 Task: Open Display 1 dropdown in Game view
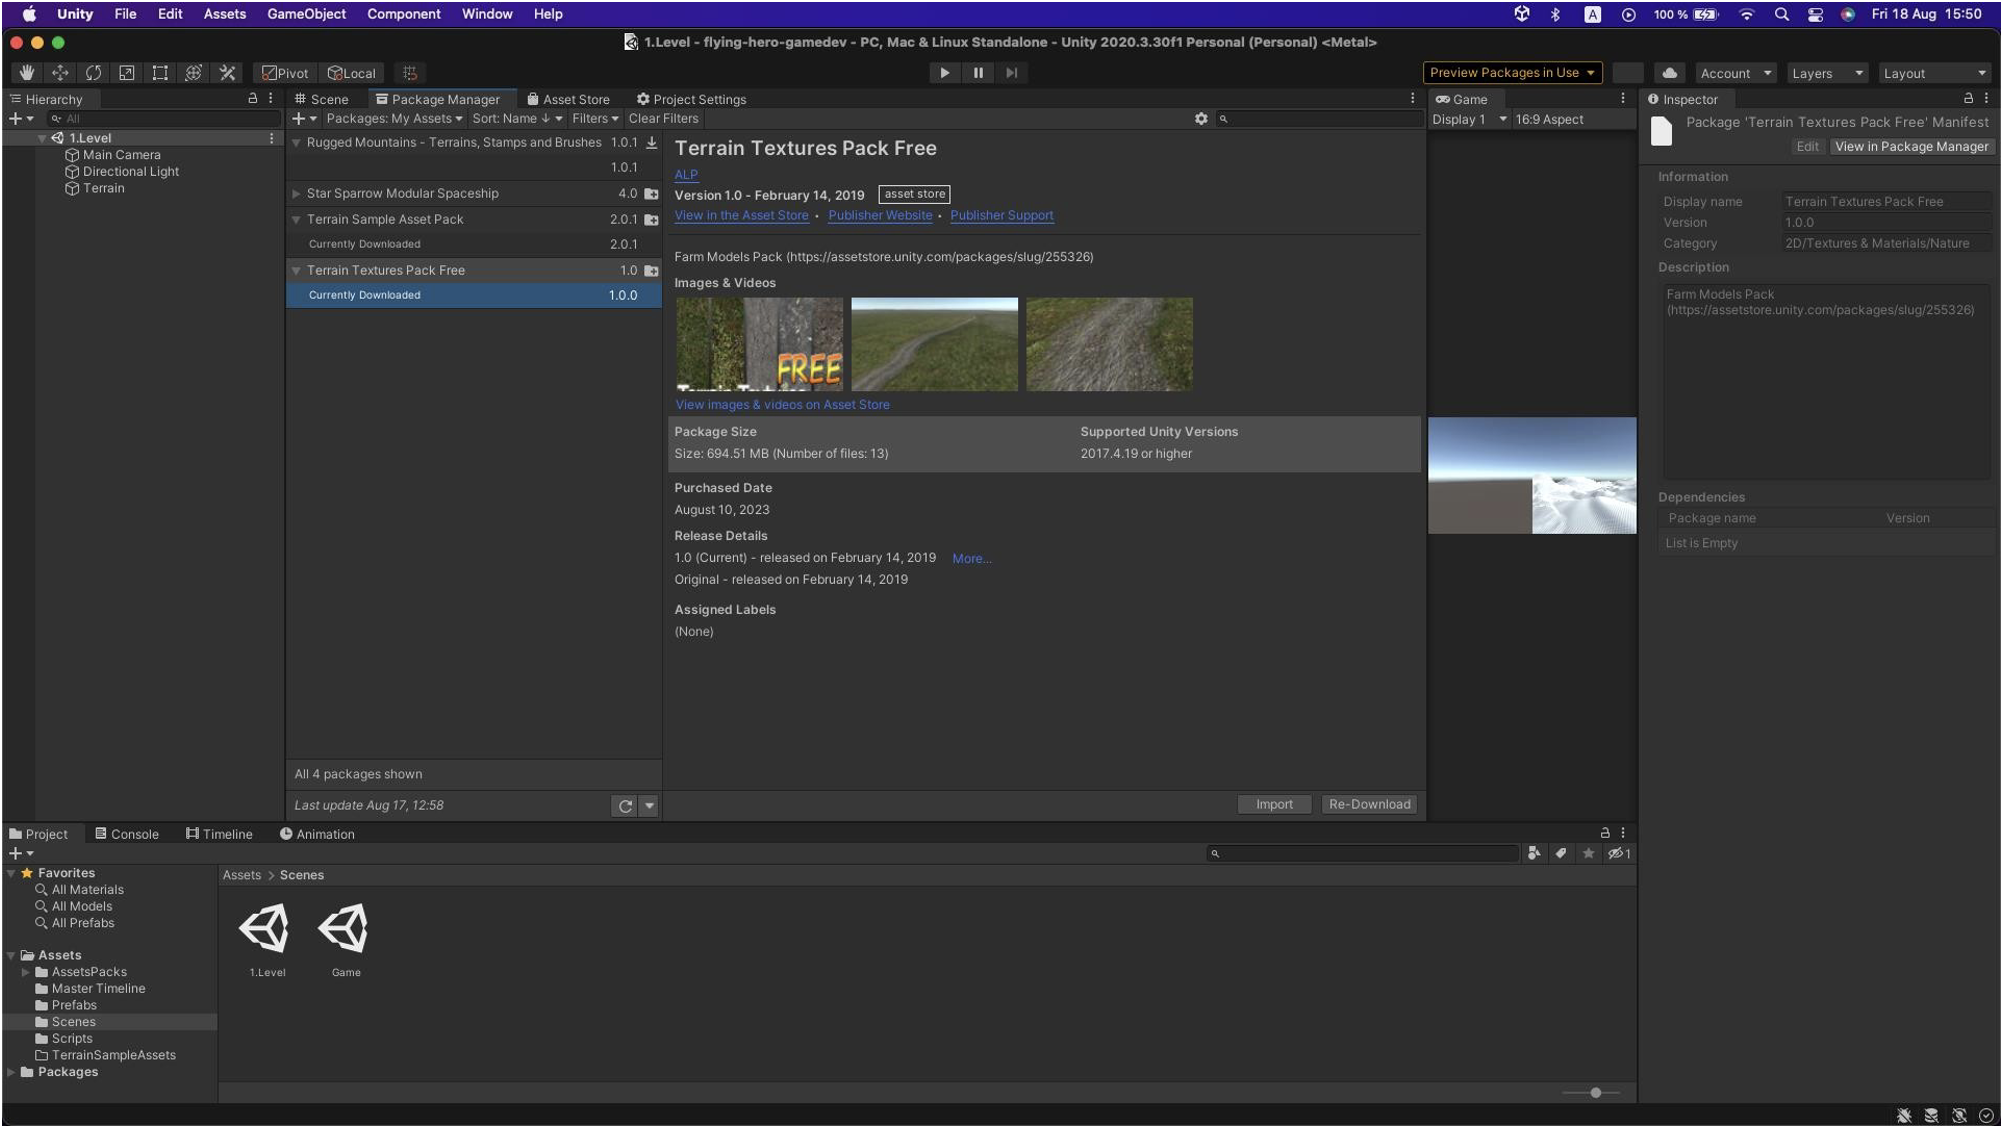coord(1468,119)
